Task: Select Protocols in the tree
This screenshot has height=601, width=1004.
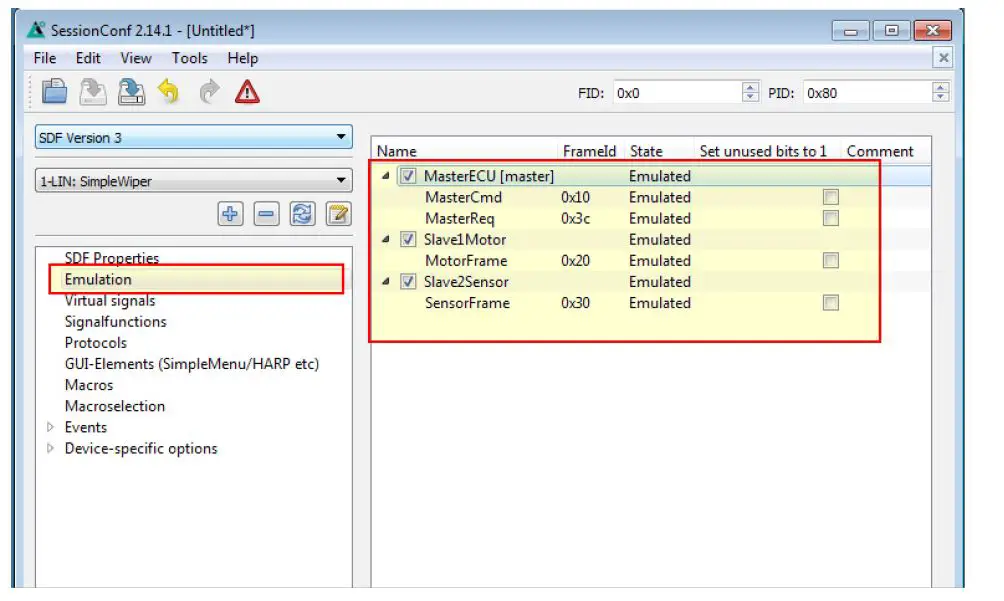Action: click(x=95, y=342)
